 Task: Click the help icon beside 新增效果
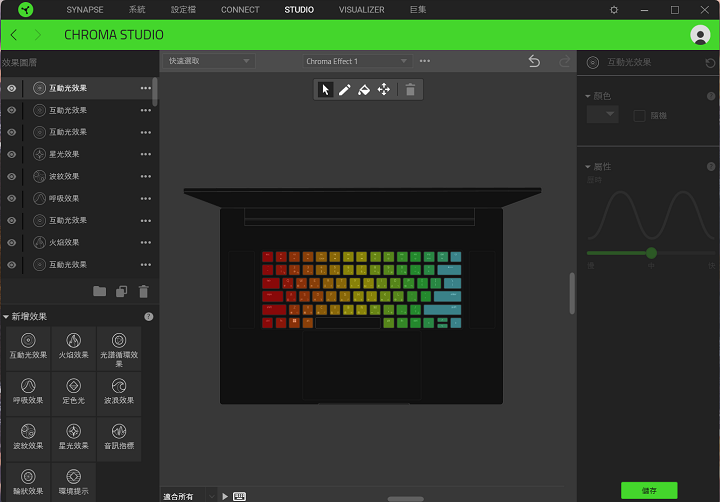pyautogui.click(x=148, y=316)
